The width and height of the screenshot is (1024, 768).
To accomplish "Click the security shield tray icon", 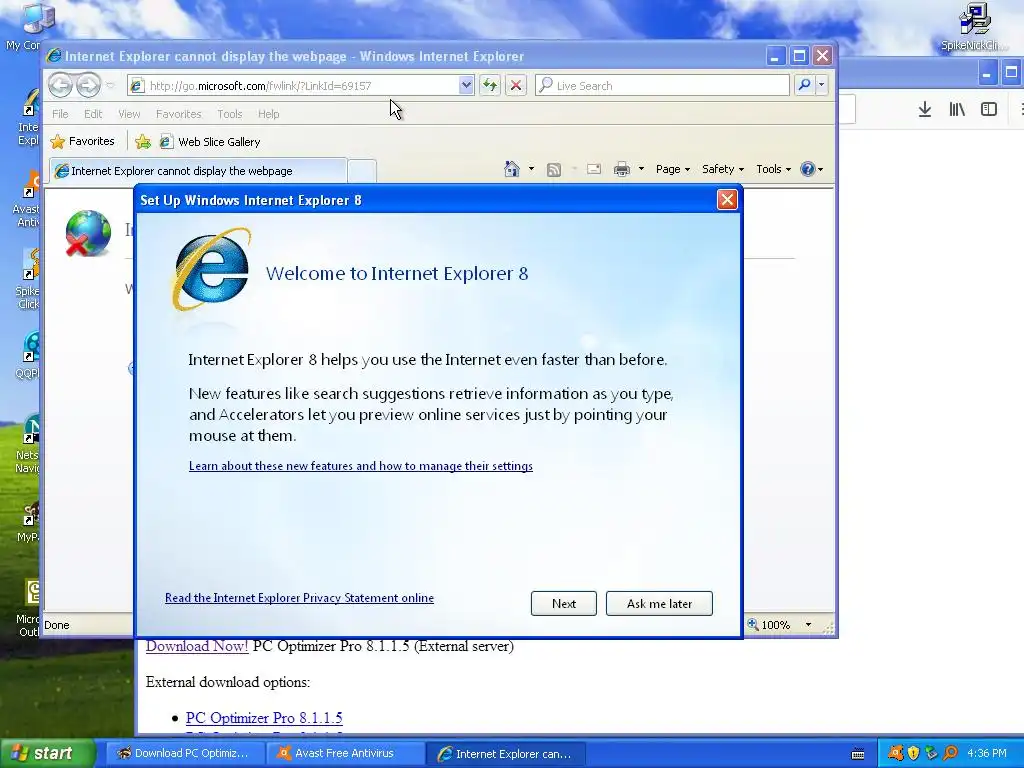I will [913, 753].
